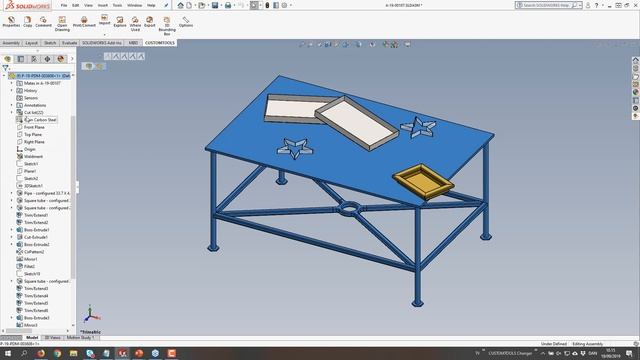Switch to the Evaluate ribbon tab

coord(69,43)
